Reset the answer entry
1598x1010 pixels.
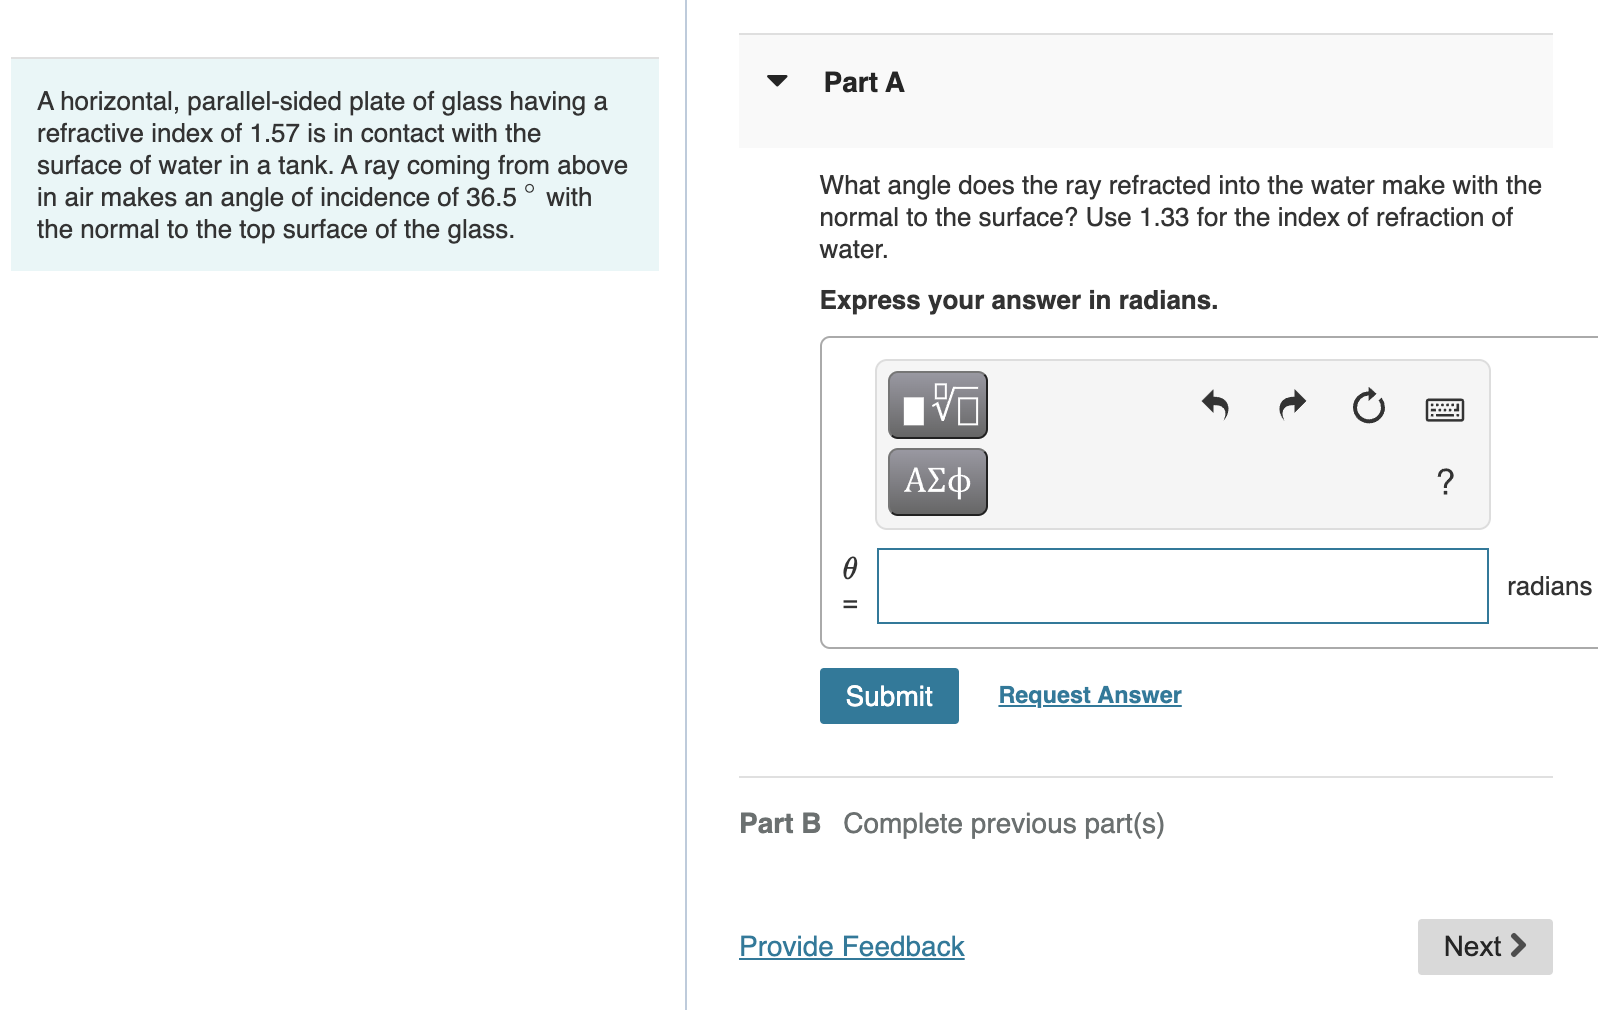[1368, 407]
